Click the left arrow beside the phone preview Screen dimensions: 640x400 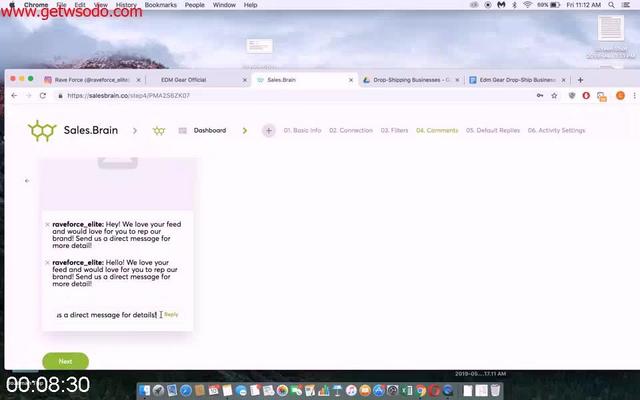(x=27, y=180)
